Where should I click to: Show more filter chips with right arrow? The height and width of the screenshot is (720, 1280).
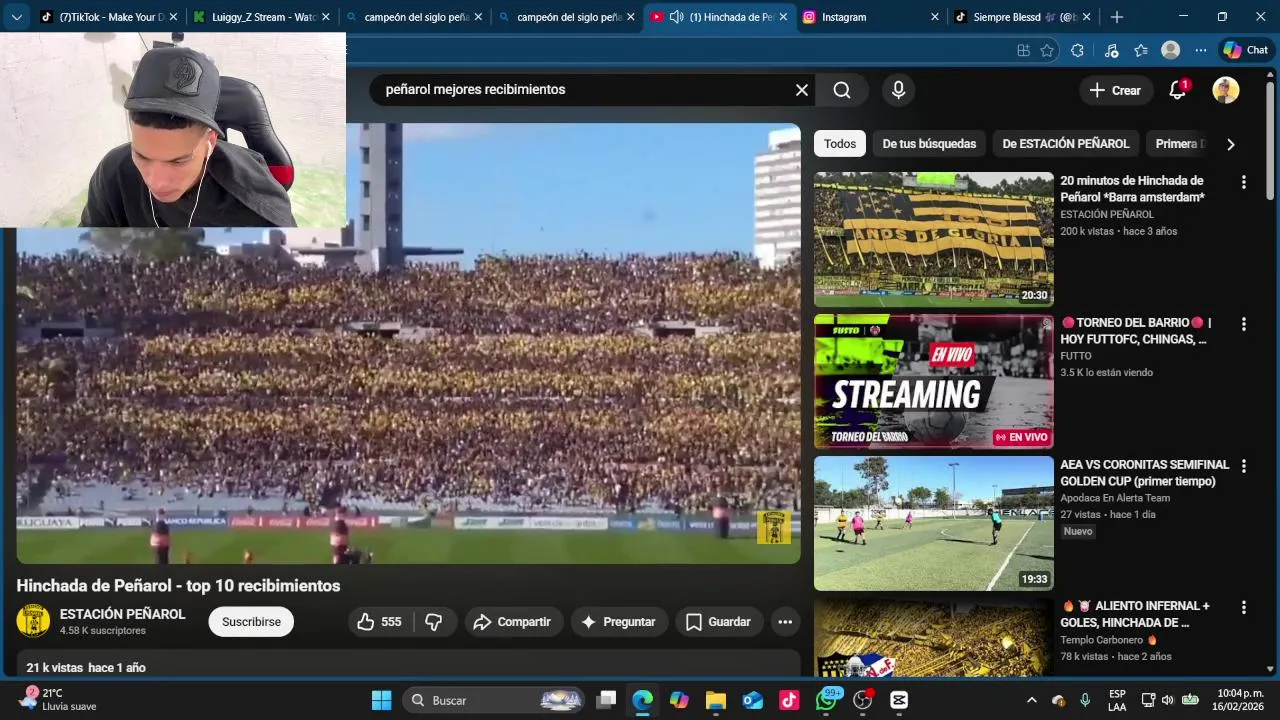[1230, 144]
